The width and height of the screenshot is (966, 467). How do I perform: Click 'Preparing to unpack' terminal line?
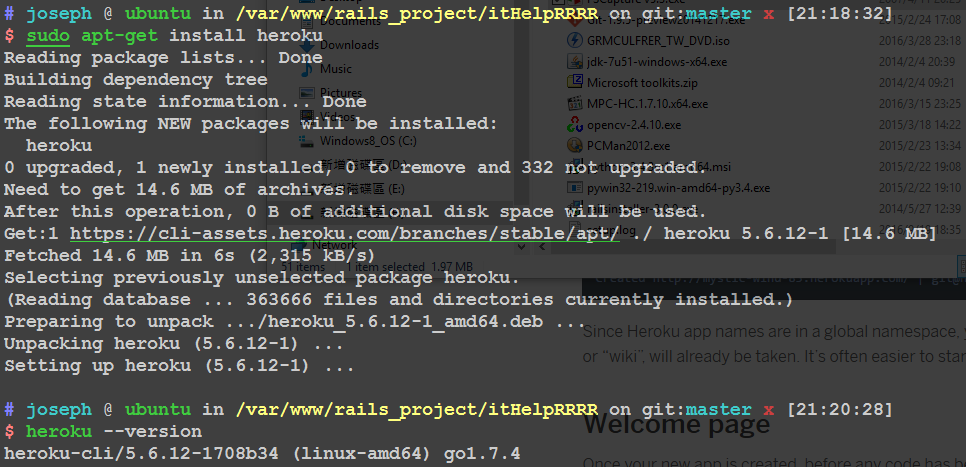(x=295, y=322)
